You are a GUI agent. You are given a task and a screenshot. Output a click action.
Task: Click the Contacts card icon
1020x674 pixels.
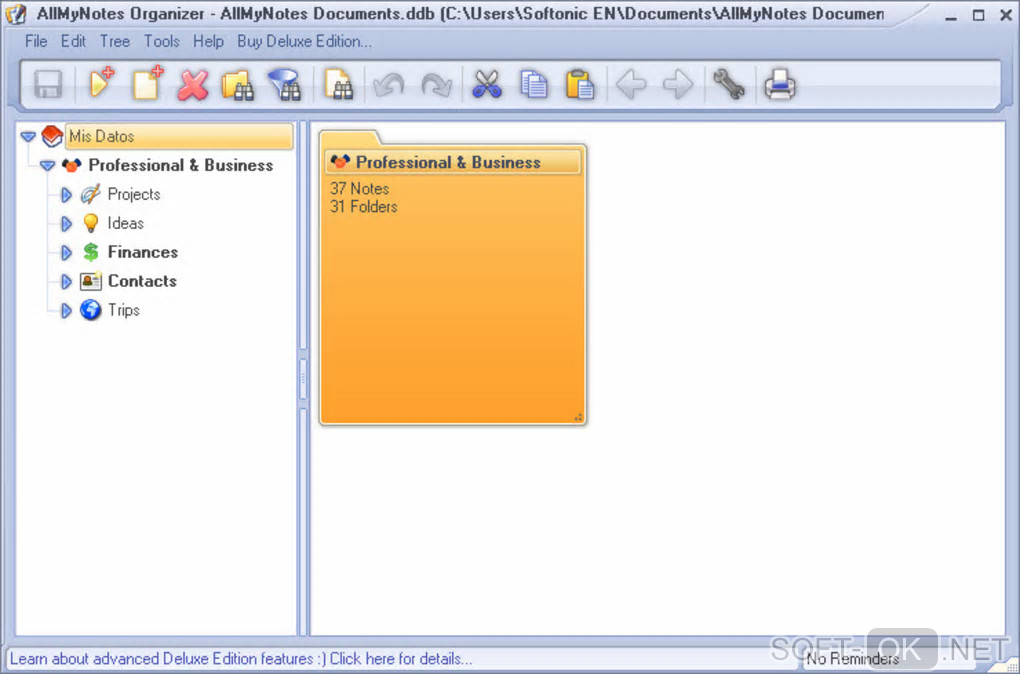[90, 281]
